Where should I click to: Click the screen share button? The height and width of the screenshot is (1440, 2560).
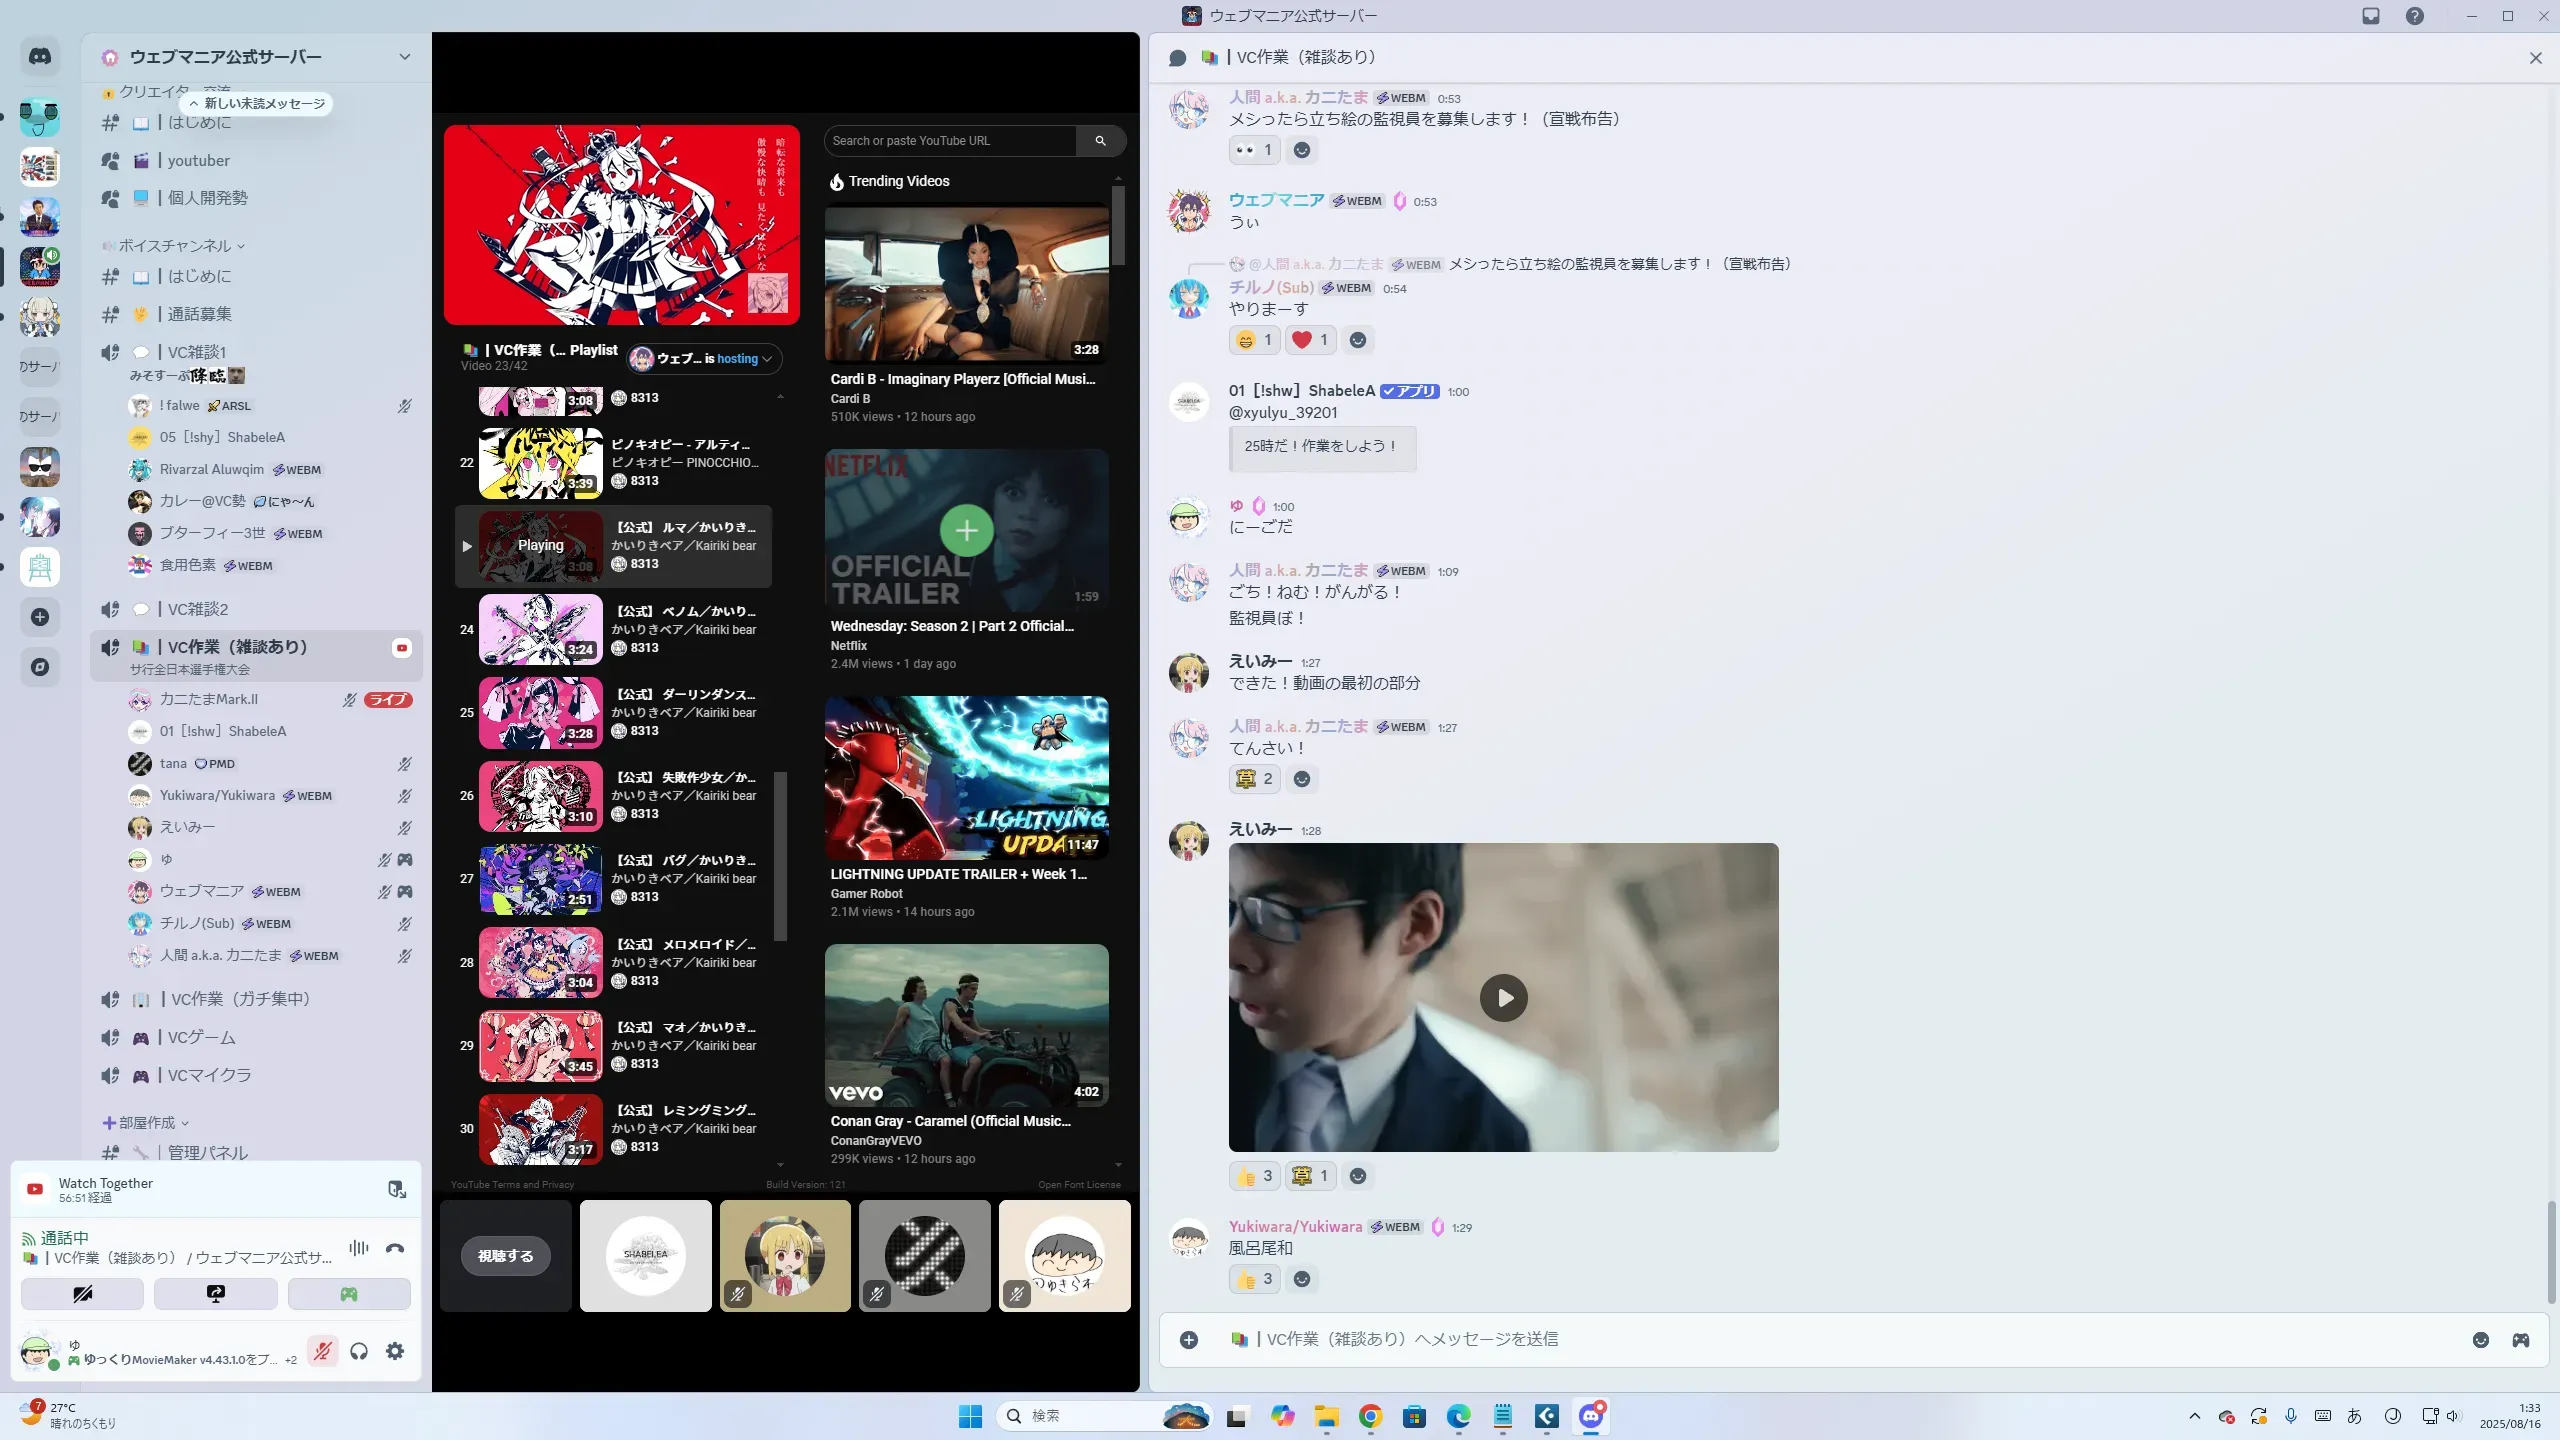click(216, 1294)
